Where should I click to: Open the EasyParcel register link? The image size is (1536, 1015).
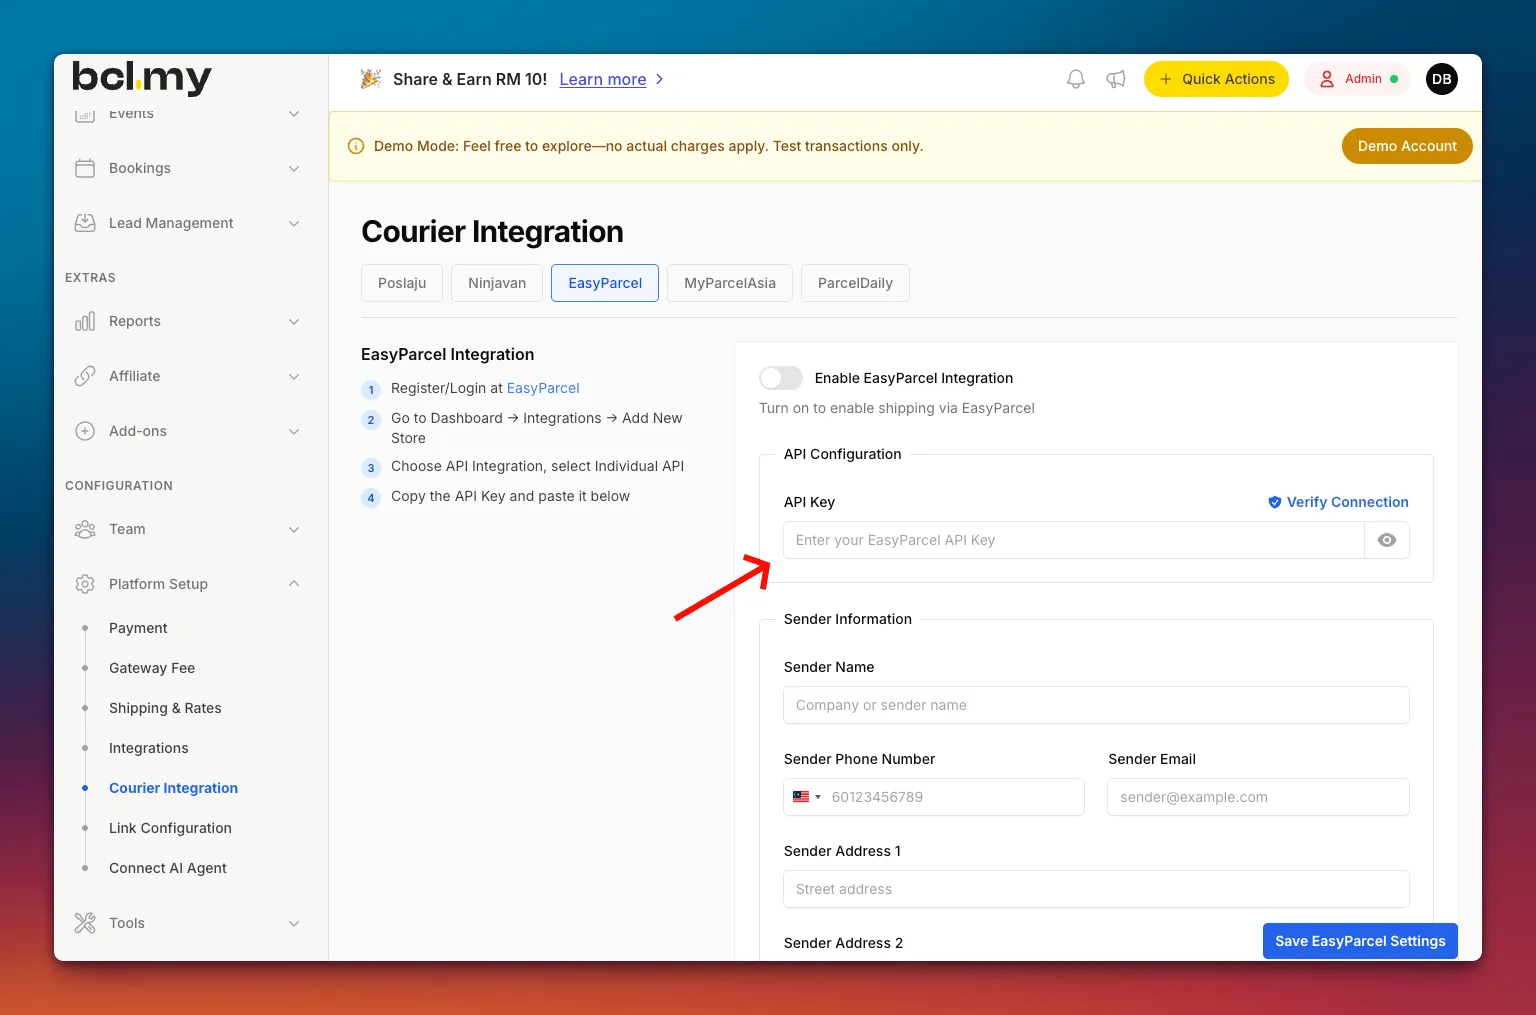(543, 388)
